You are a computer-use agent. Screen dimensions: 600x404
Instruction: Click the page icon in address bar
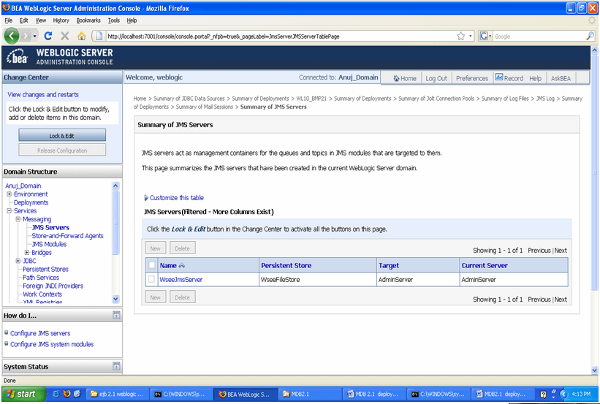pos(99,36)
